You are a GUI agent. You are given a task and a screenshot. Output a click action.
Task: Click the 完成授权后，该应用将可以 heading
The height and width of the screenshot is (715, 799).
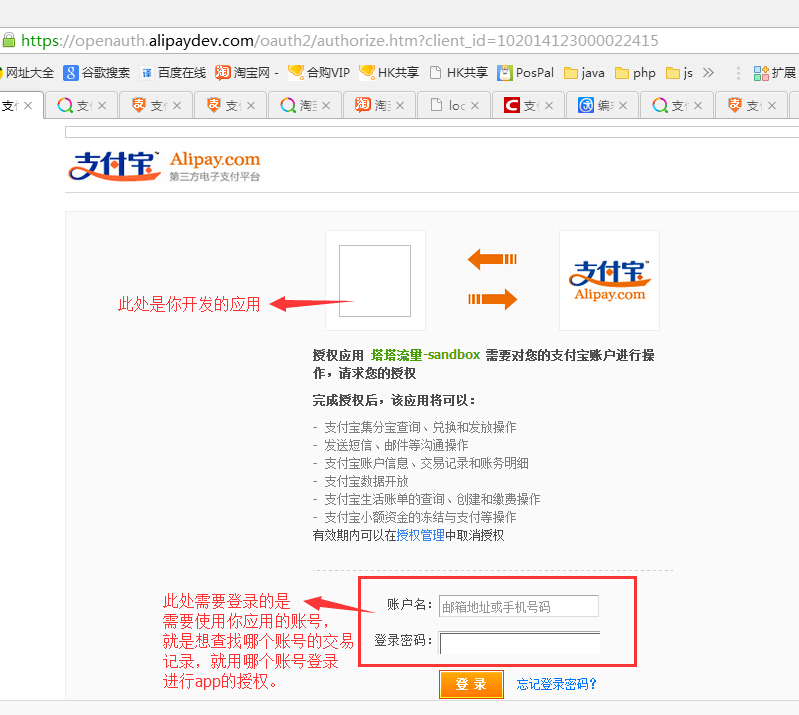pos(394,401)
